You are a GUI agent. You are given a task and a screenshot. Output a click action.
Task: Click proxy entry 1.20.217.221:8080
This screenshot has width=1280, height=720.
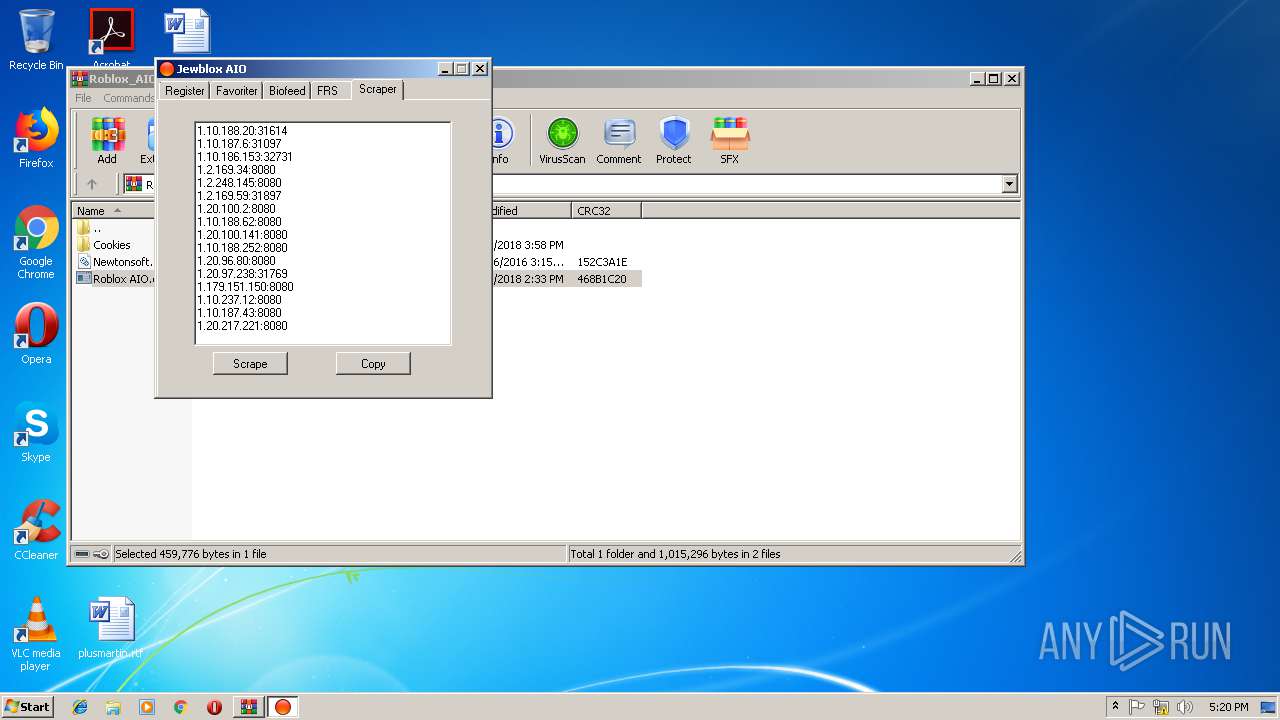coord(242,326)
